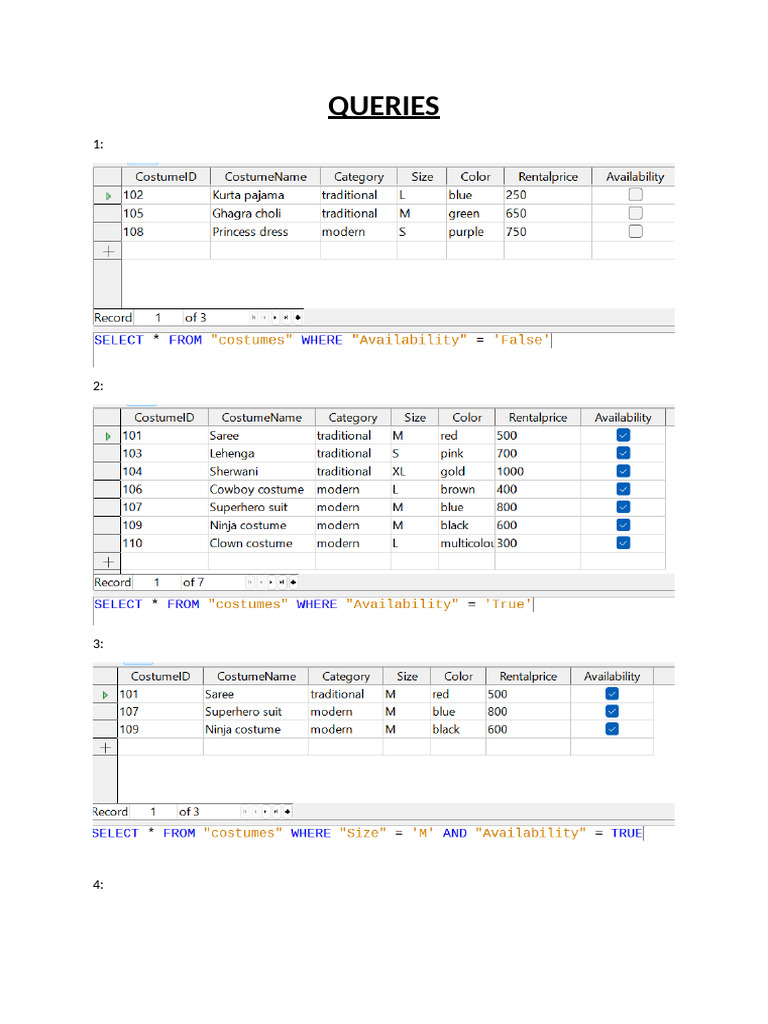768x1024 pixels.
Task: Select the 'Lehenga' cell
Action: pos(261,453)
